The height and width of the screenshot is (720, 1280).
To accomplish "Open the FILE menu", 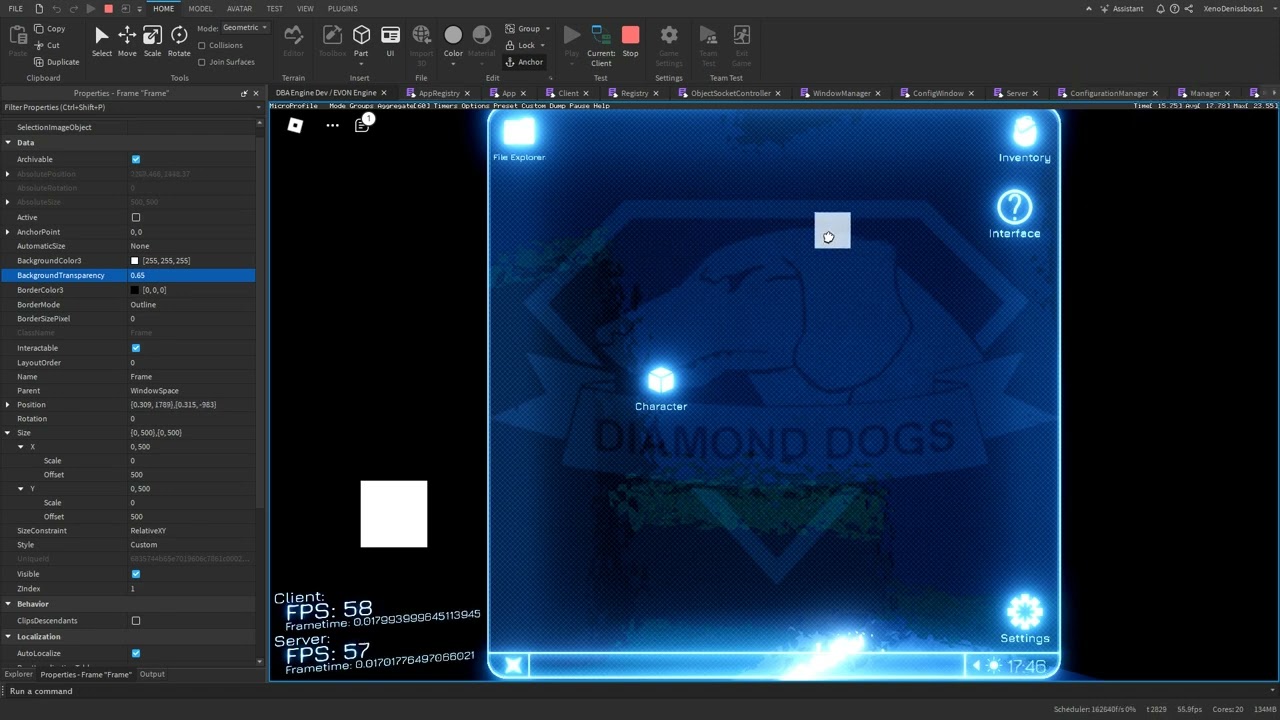I will pos(16,9).
